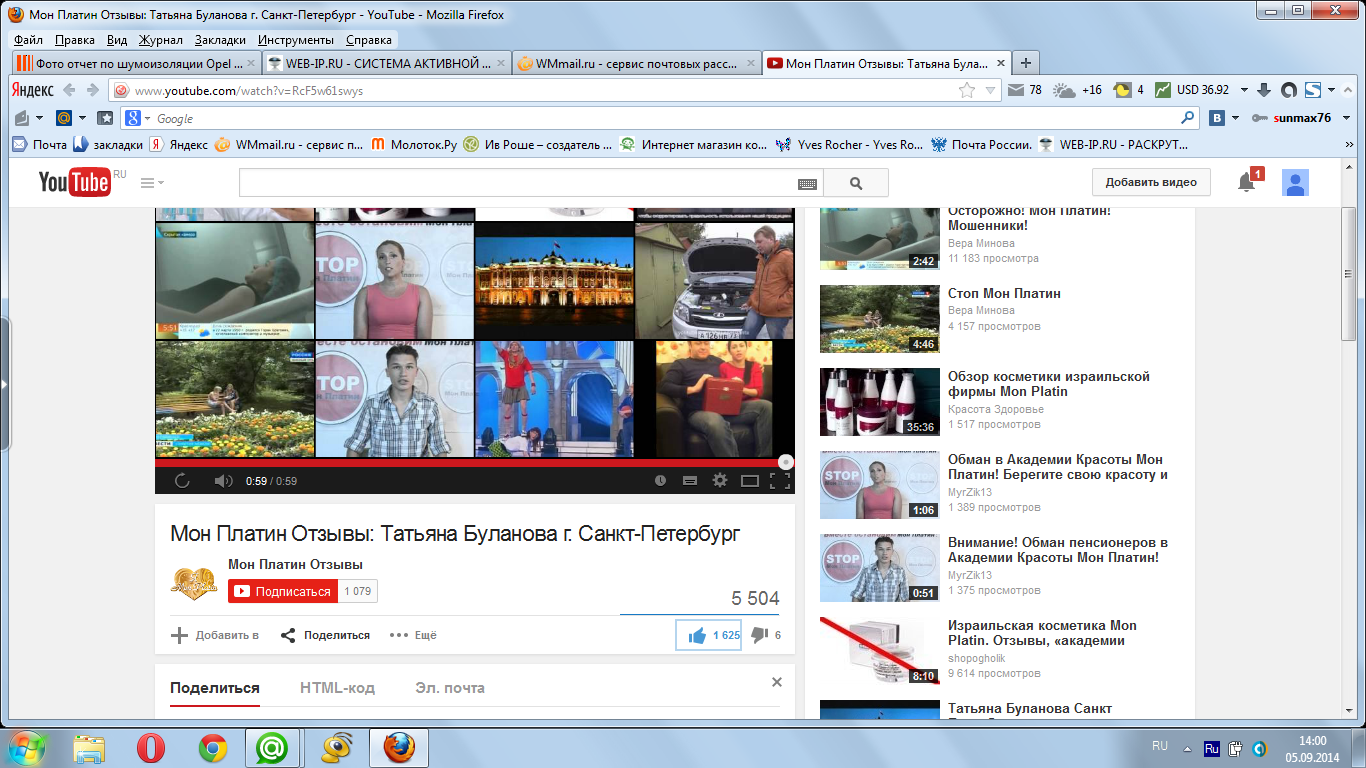Open the Молоток.Ру bookmark
Screen dimensions: 1366x768
point(414,144)
